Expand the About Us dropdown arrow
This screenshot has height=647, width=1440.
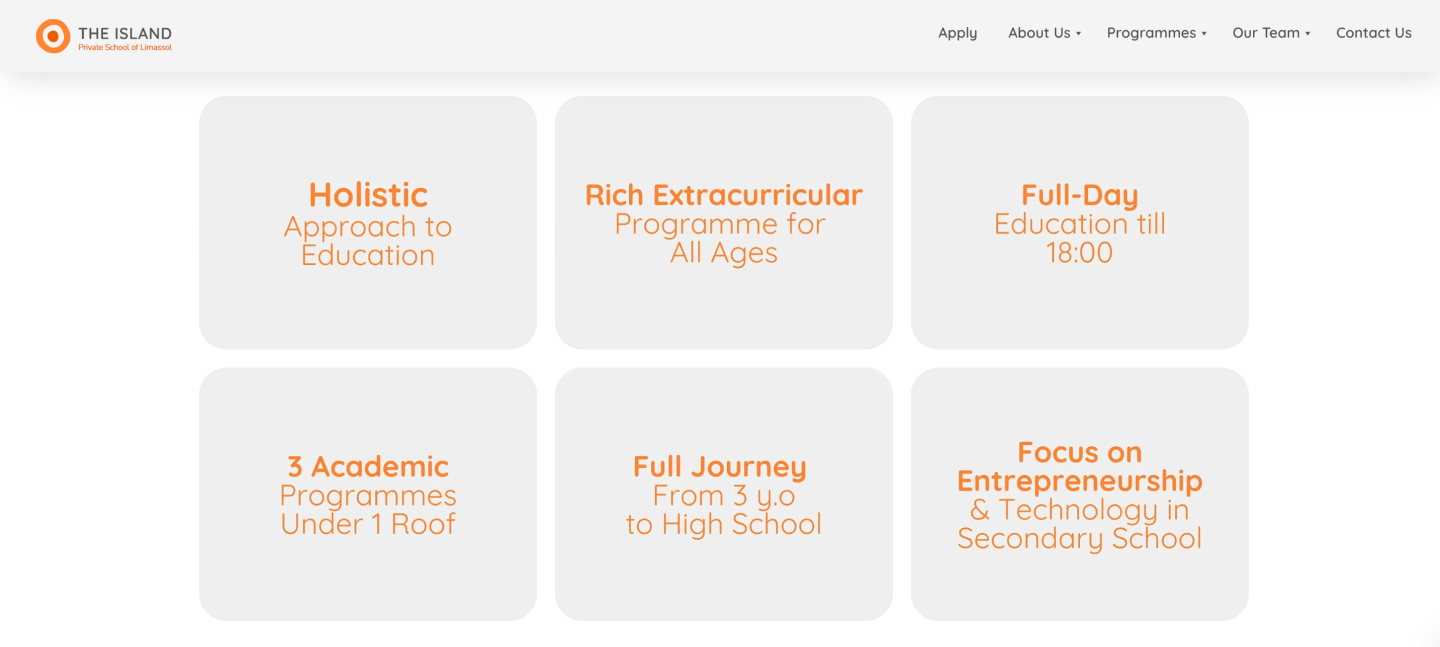click(1079, 34)
